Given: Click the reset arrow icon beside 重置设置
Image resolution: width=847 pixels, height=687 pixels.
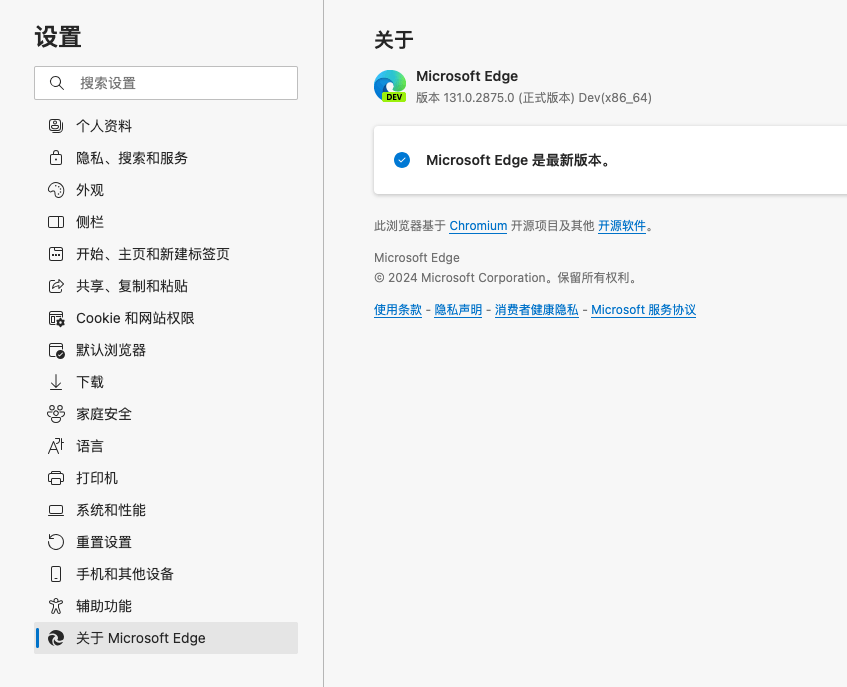Looking at the screenshot, I should [x=56, y=542].
